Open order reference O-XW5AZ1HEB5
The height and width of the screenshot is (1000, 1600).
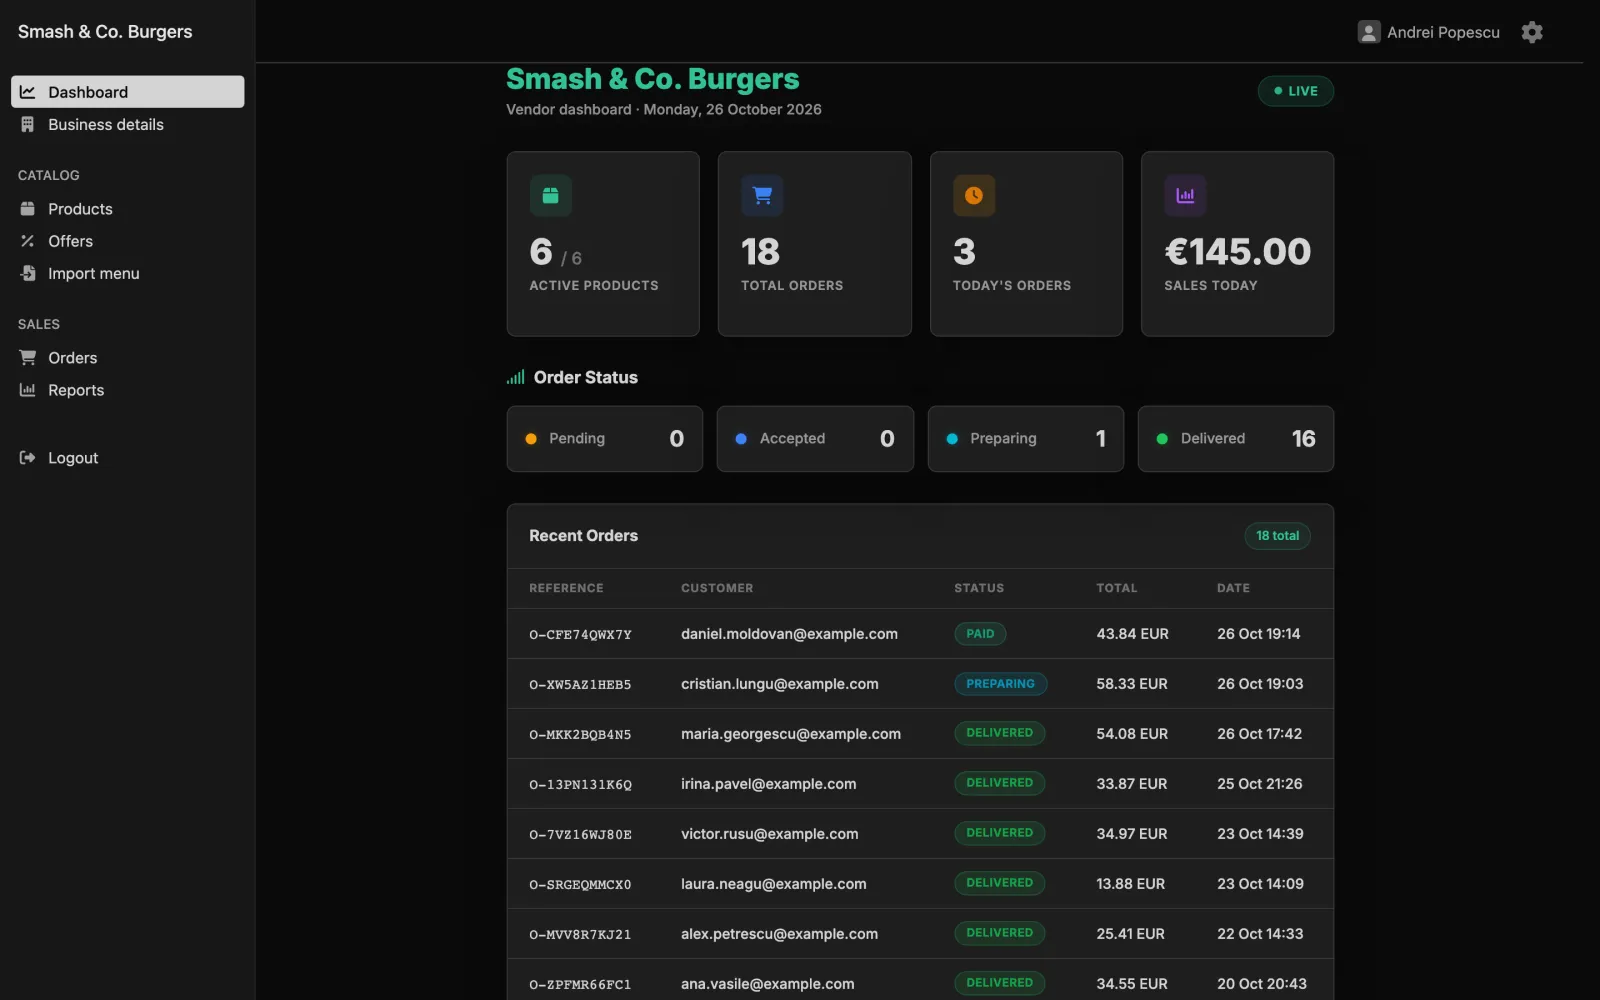pos(580,685)
